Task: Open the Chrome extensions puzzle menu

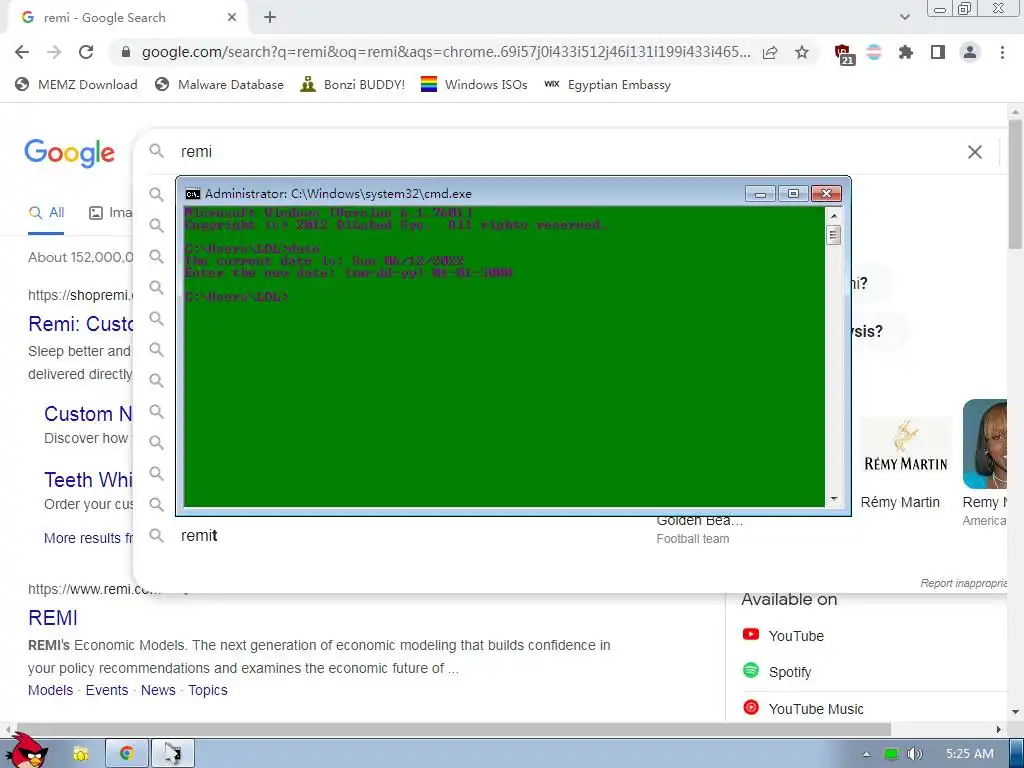Action: pos(905,52)
